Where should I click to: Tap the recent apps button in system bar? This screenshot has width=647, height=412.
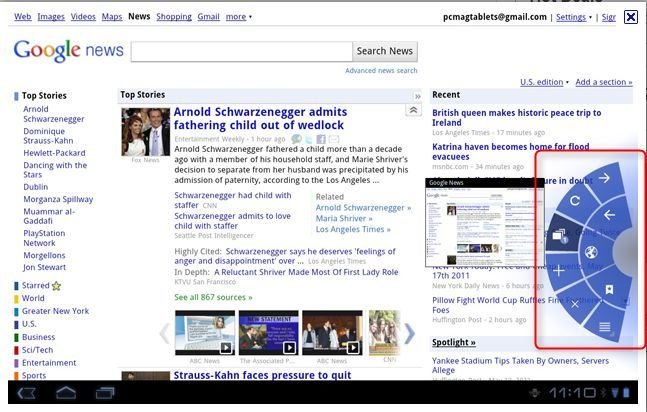pyautogui.click(x=105, y=393)
